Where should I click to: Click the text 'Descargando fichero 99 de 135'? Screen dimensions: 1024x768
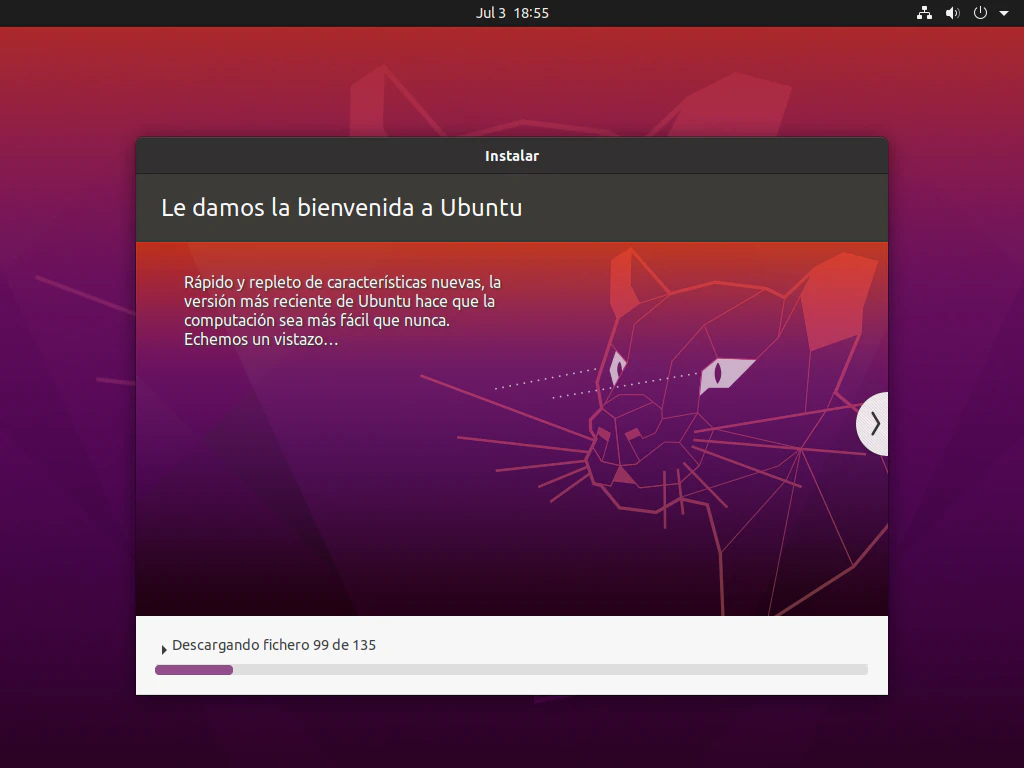click(274, 645)
